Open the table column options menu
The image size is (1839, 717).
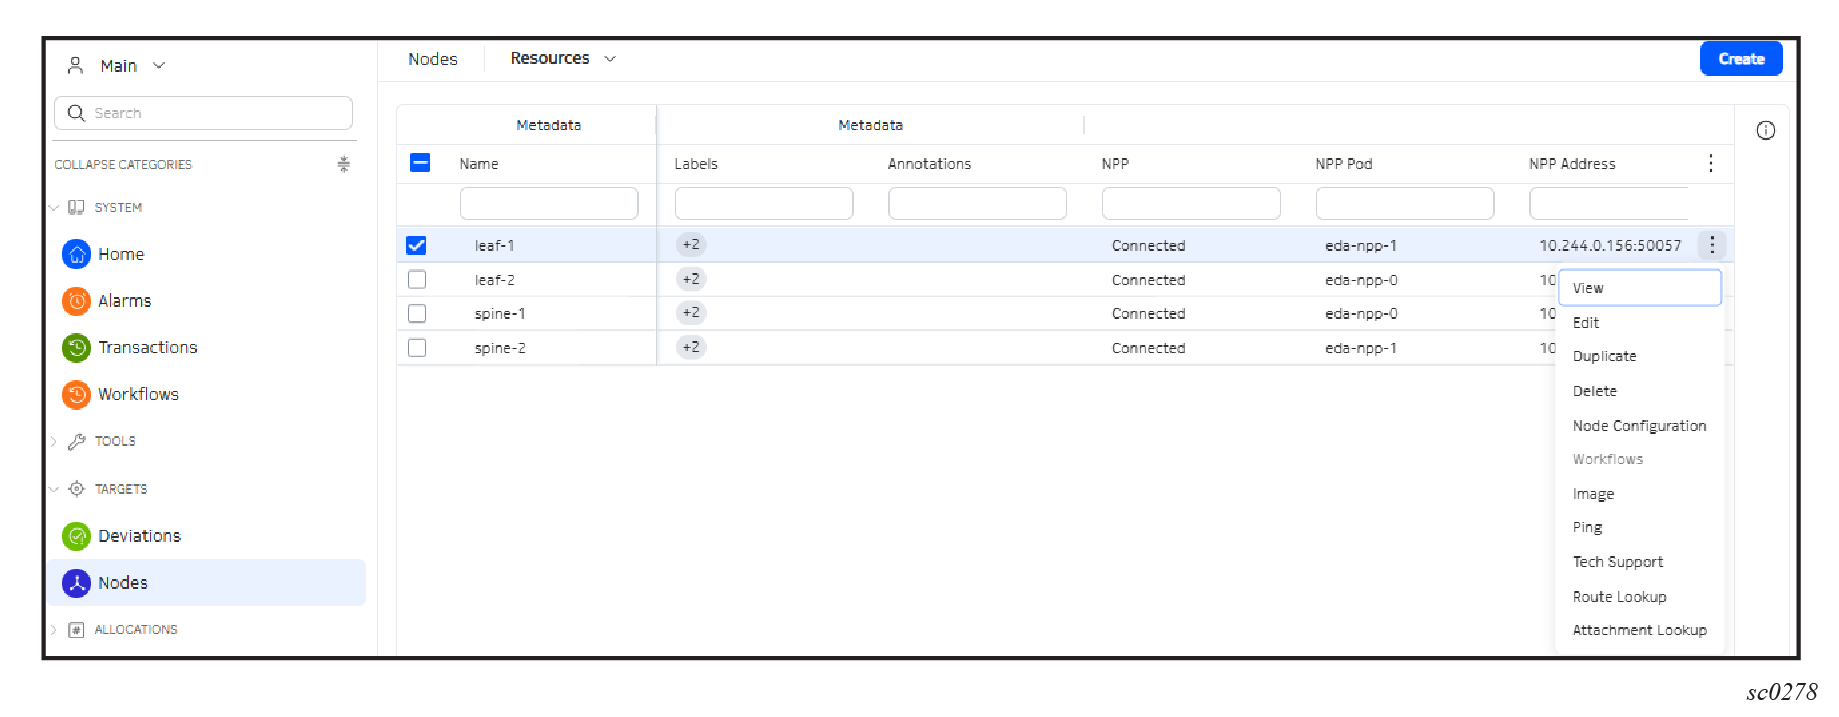pos(1711,163)
